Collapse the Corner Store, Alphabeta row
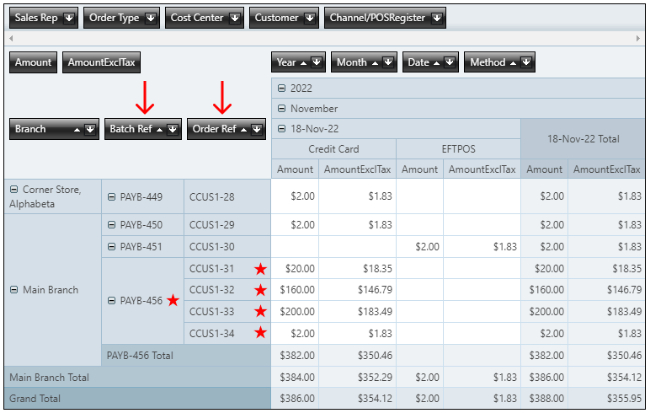 13,189
